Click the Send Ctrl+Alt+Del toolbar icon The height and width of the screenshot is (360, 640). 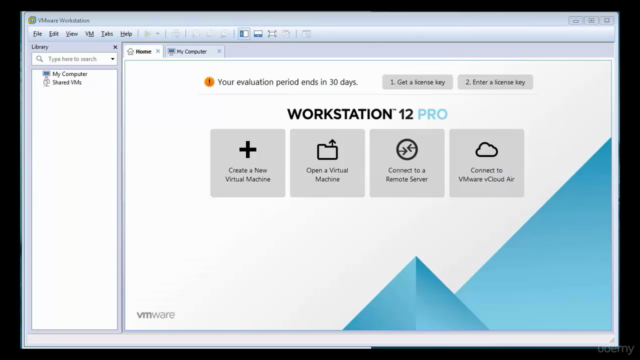[x=176, y=34]
